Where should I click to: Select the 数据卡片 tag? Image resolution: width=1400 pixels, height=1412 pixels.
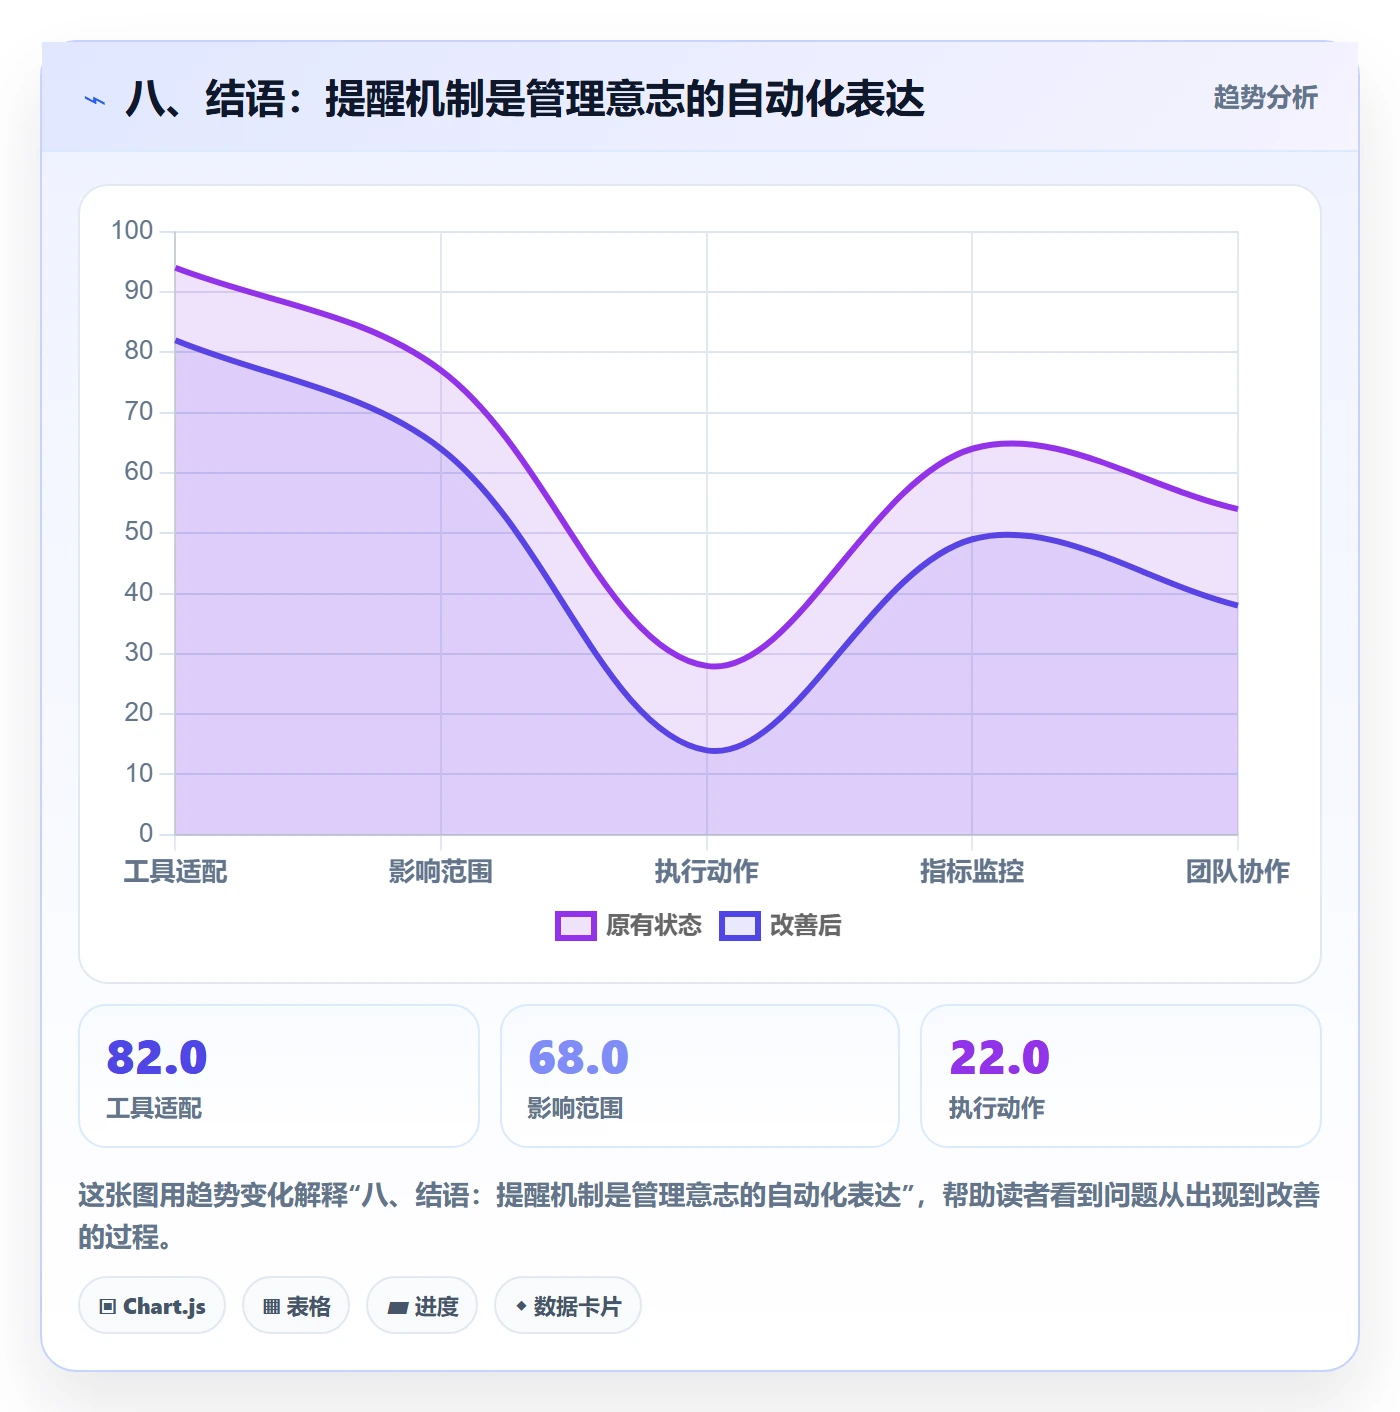tap(568, 1305)
